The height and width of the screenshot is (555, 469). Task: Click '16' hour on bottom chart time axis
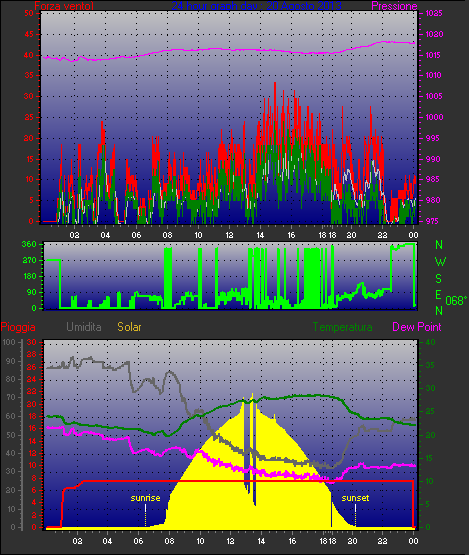point(292,541)
